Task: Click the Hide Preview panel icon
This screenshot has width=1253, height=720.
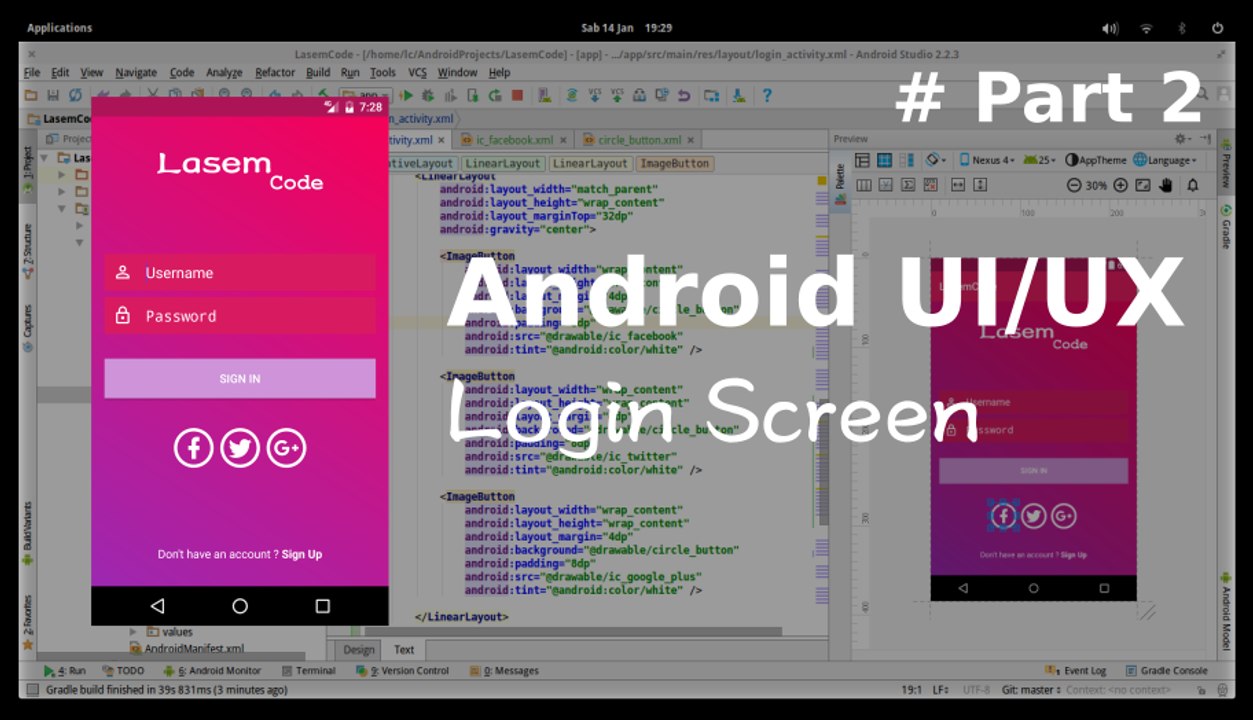Action: pyautogui.click(x=1205, y=139)
